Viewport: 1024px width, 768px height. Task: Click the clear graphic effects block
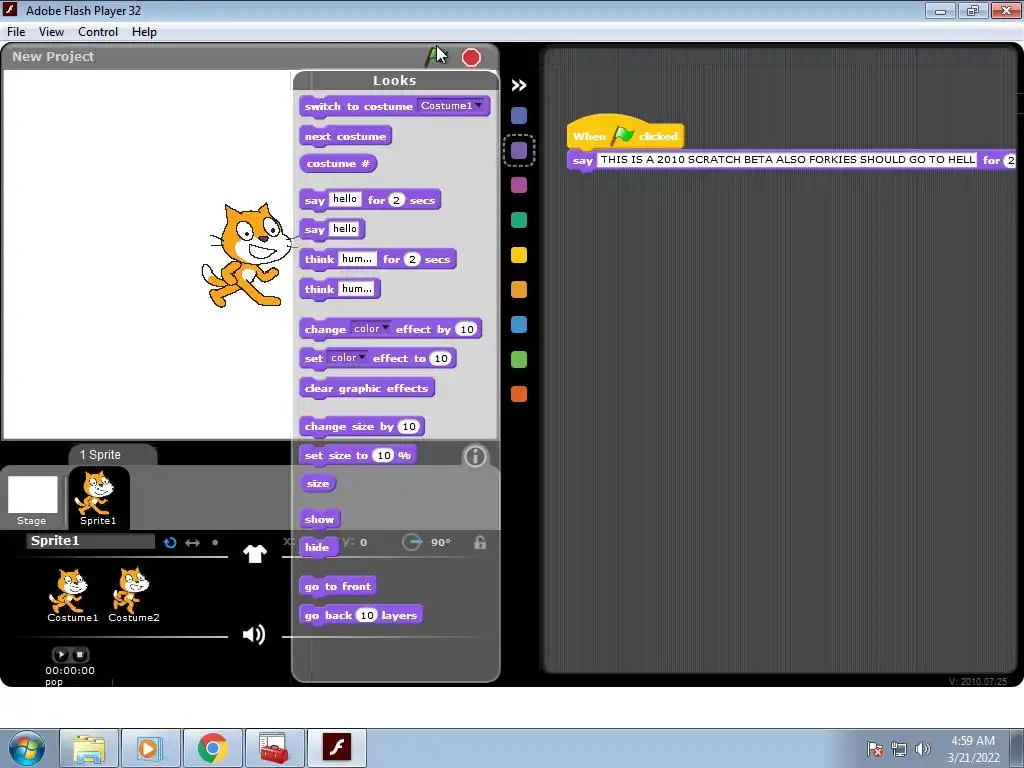366,388
